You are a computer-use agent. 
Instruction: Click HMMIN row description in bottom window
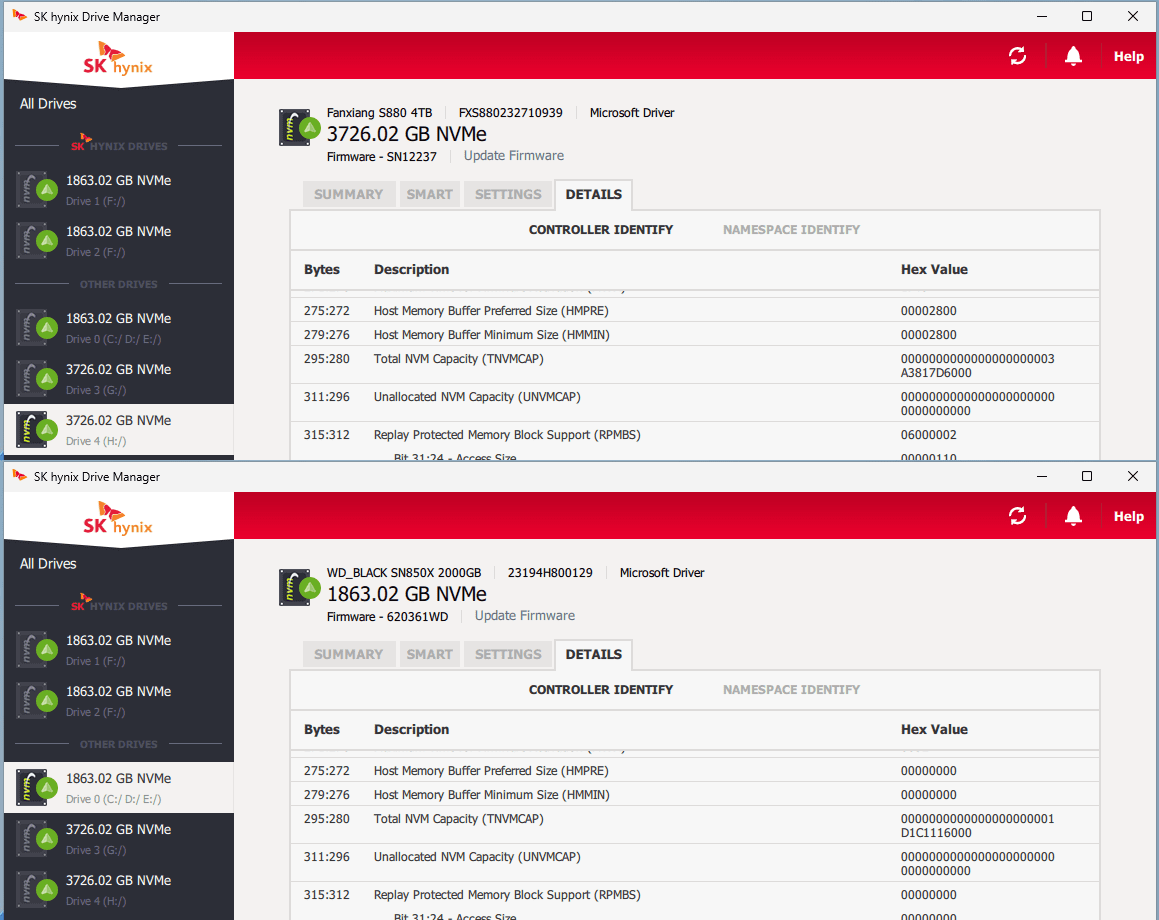coord(492,795)
